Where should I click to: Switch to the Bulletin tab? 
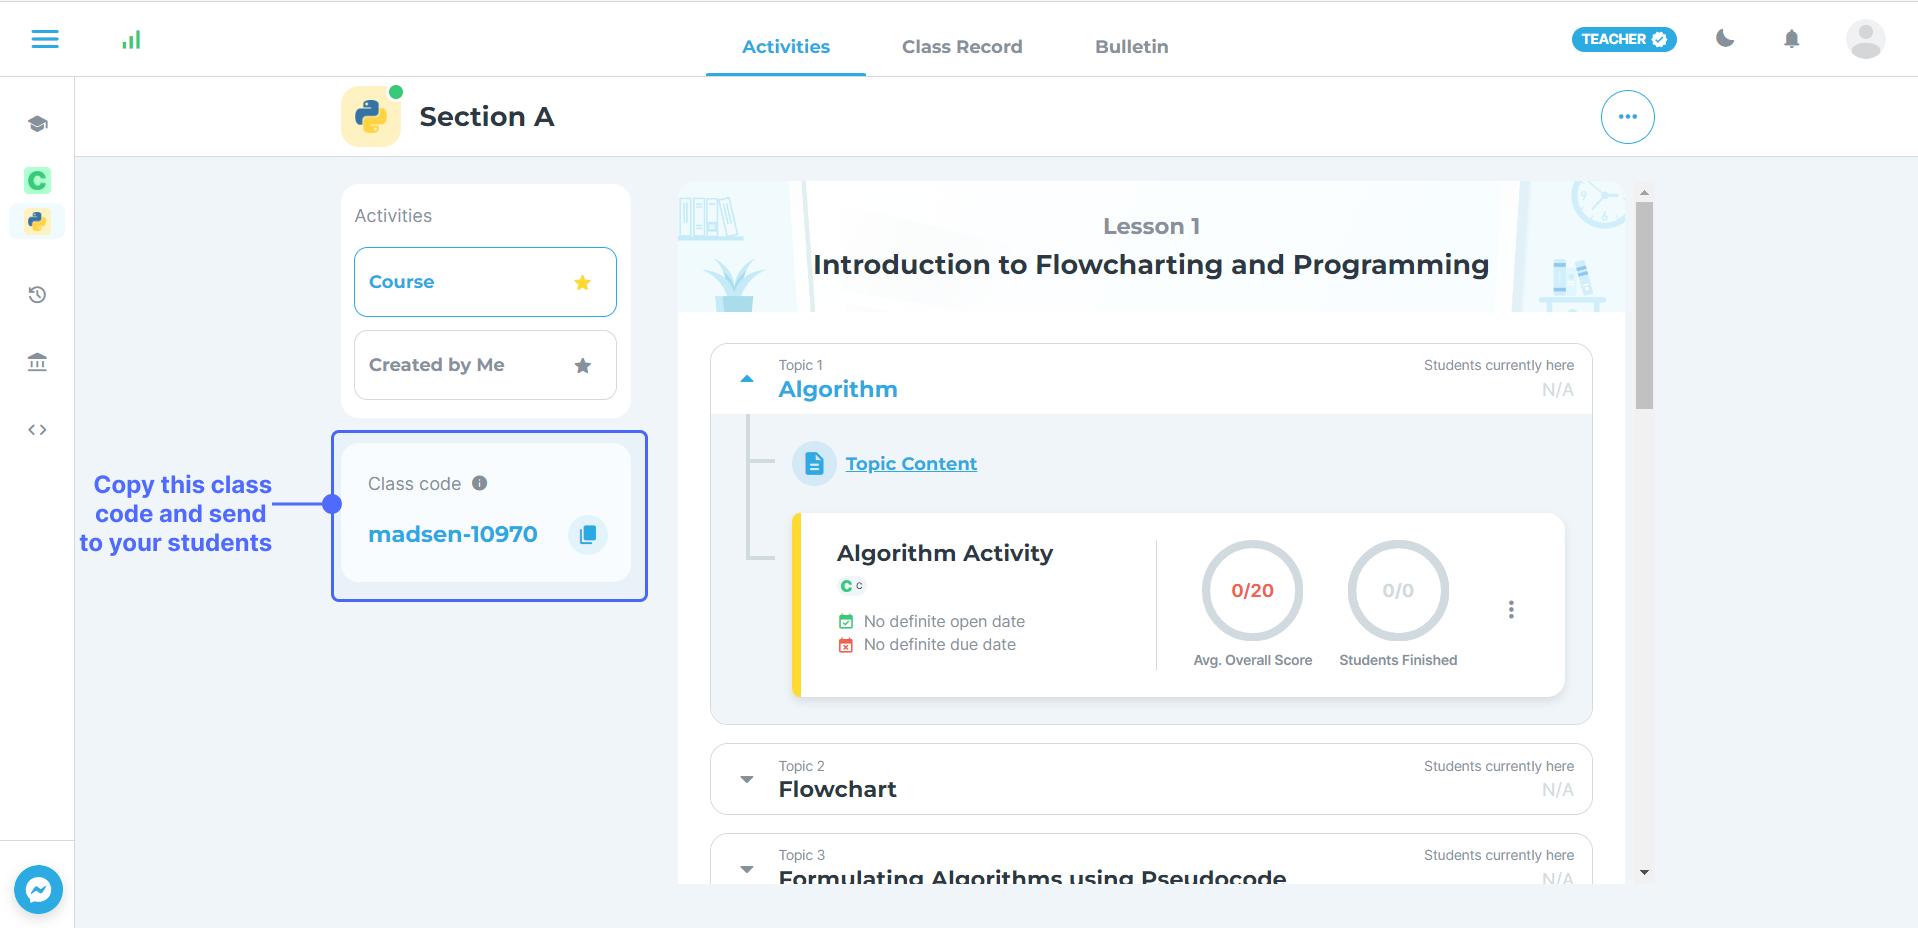(1131, 47)
